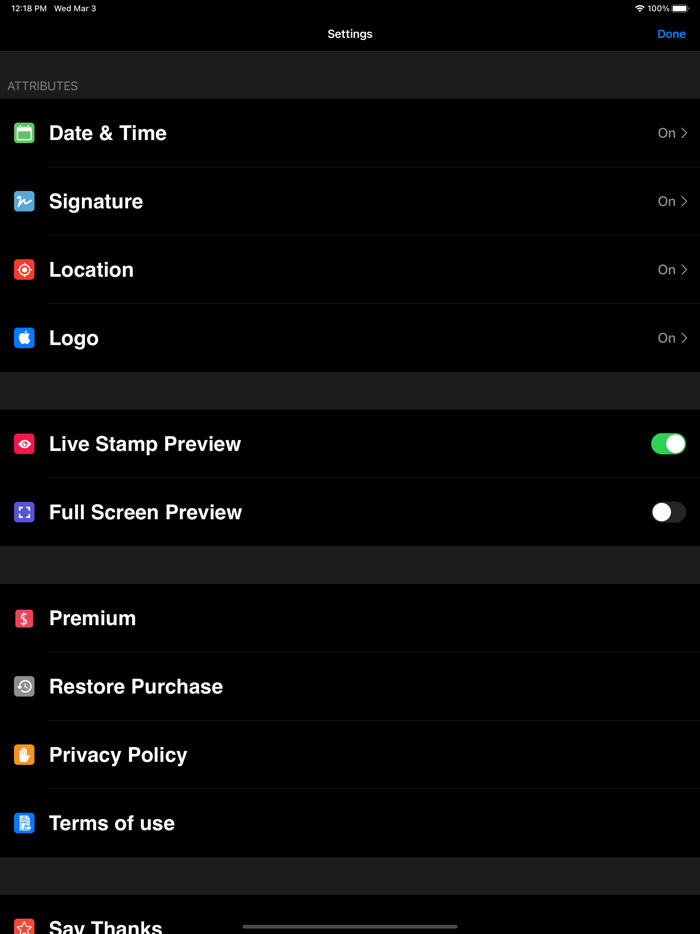Turn off Live Stamp Preview switch
The image size is (700, 934).
tap(668, 444)
